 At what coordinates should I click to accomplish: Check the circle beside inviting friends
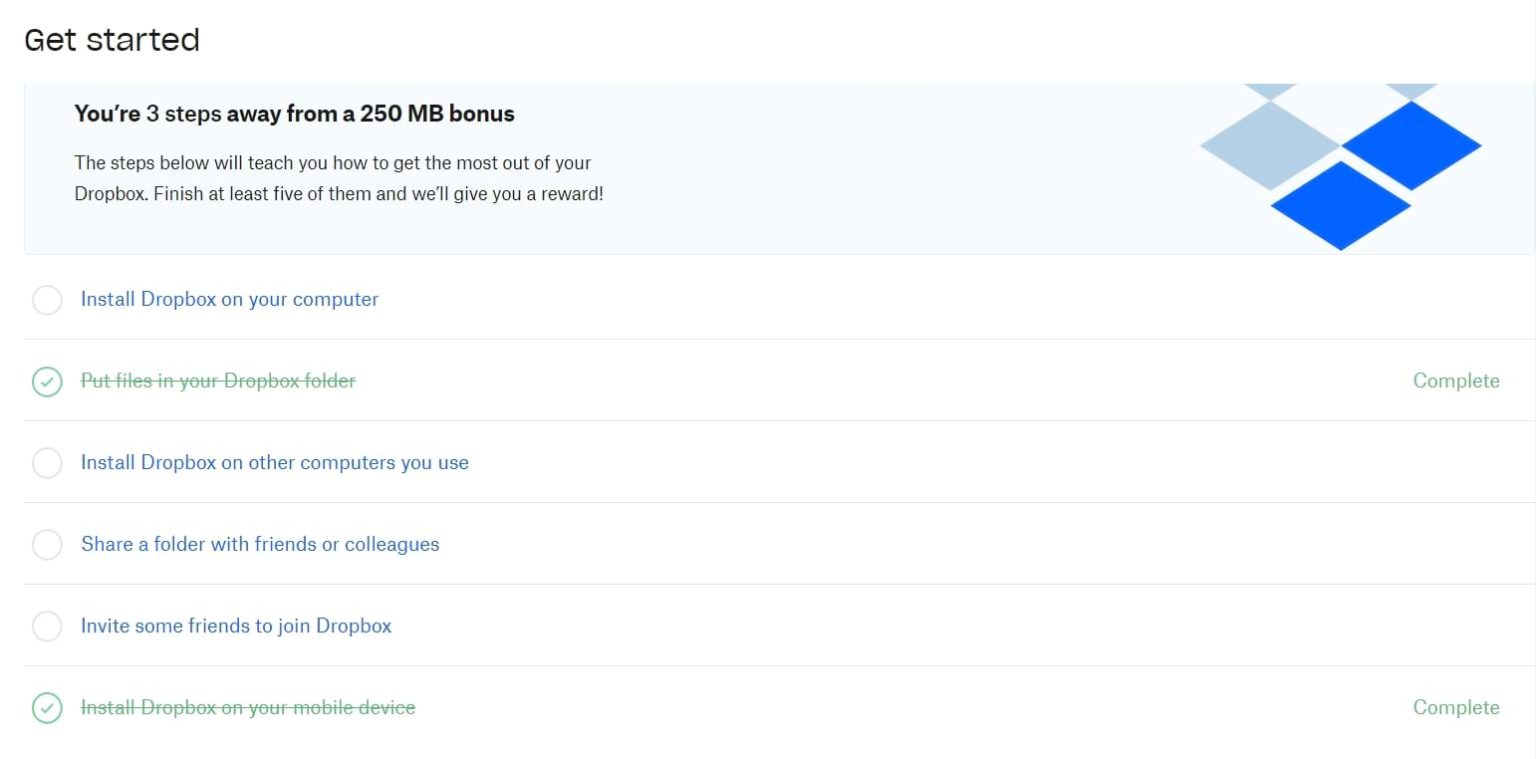[x=47, y=626]
